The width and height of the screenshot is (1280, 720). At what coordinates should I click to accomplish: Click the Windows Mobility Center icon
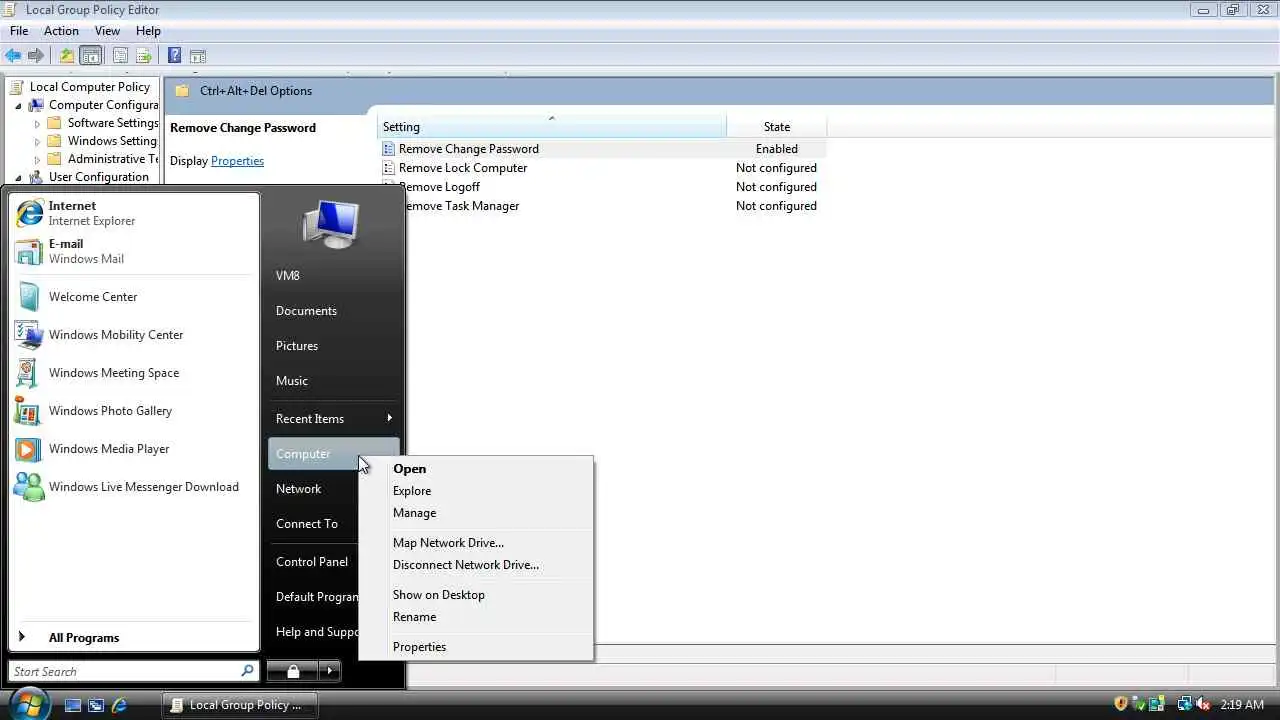click(29, 335)
